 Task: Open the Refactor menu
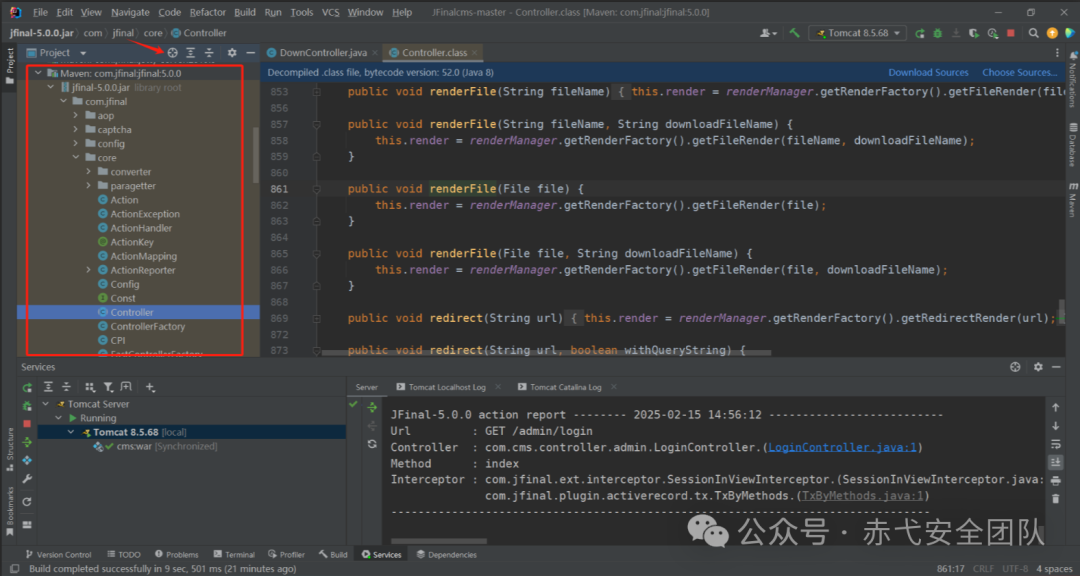pyautogui.click(x=207, y=12)
